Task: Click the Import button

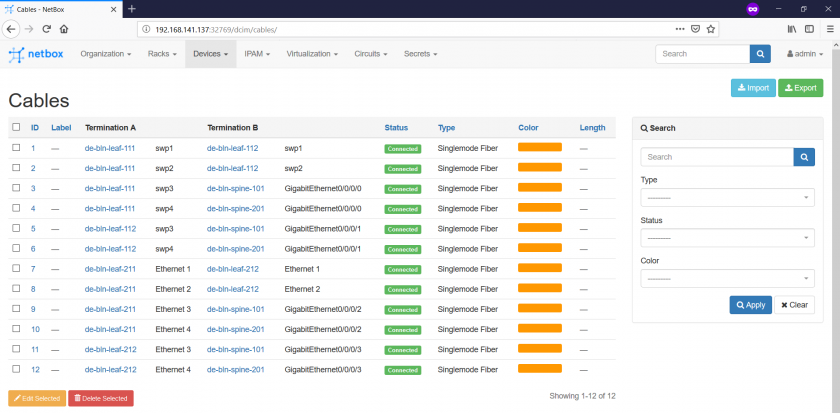Action: (753, 88)
